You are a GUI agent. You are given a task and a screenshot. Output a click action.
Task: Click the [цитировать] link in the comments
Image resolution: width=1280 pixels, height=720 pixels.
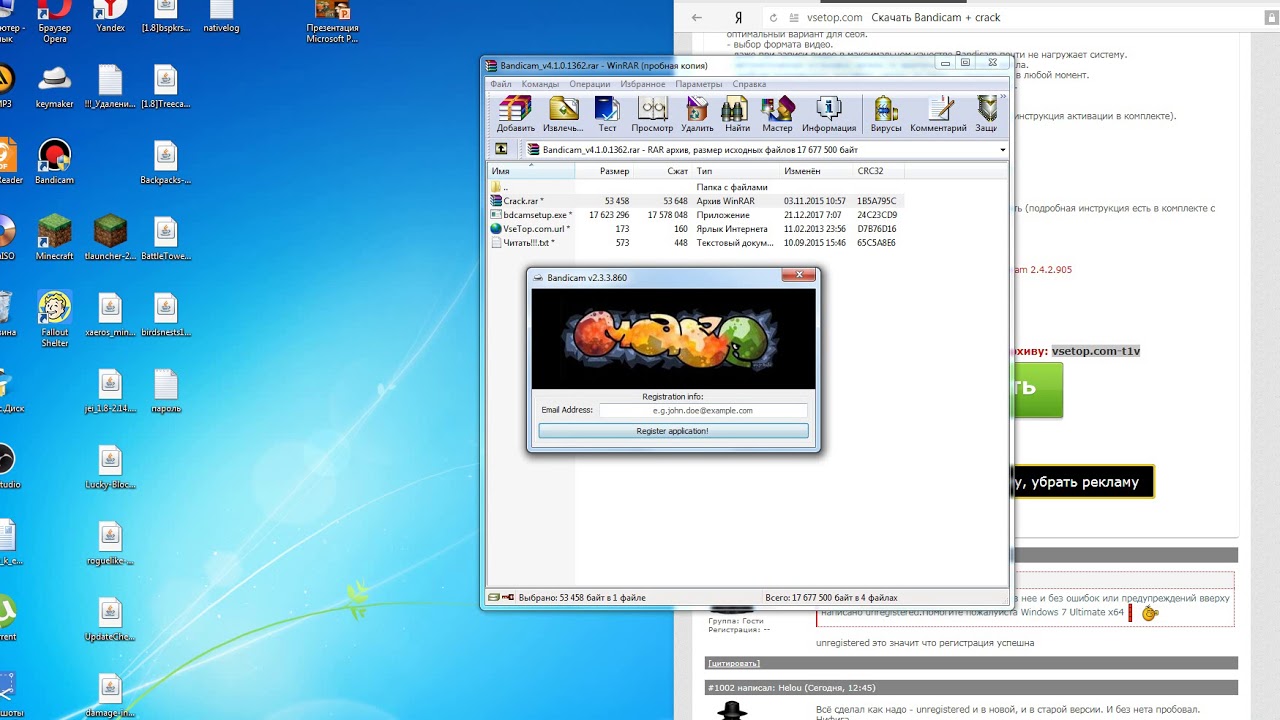click(x=733, y=663)
